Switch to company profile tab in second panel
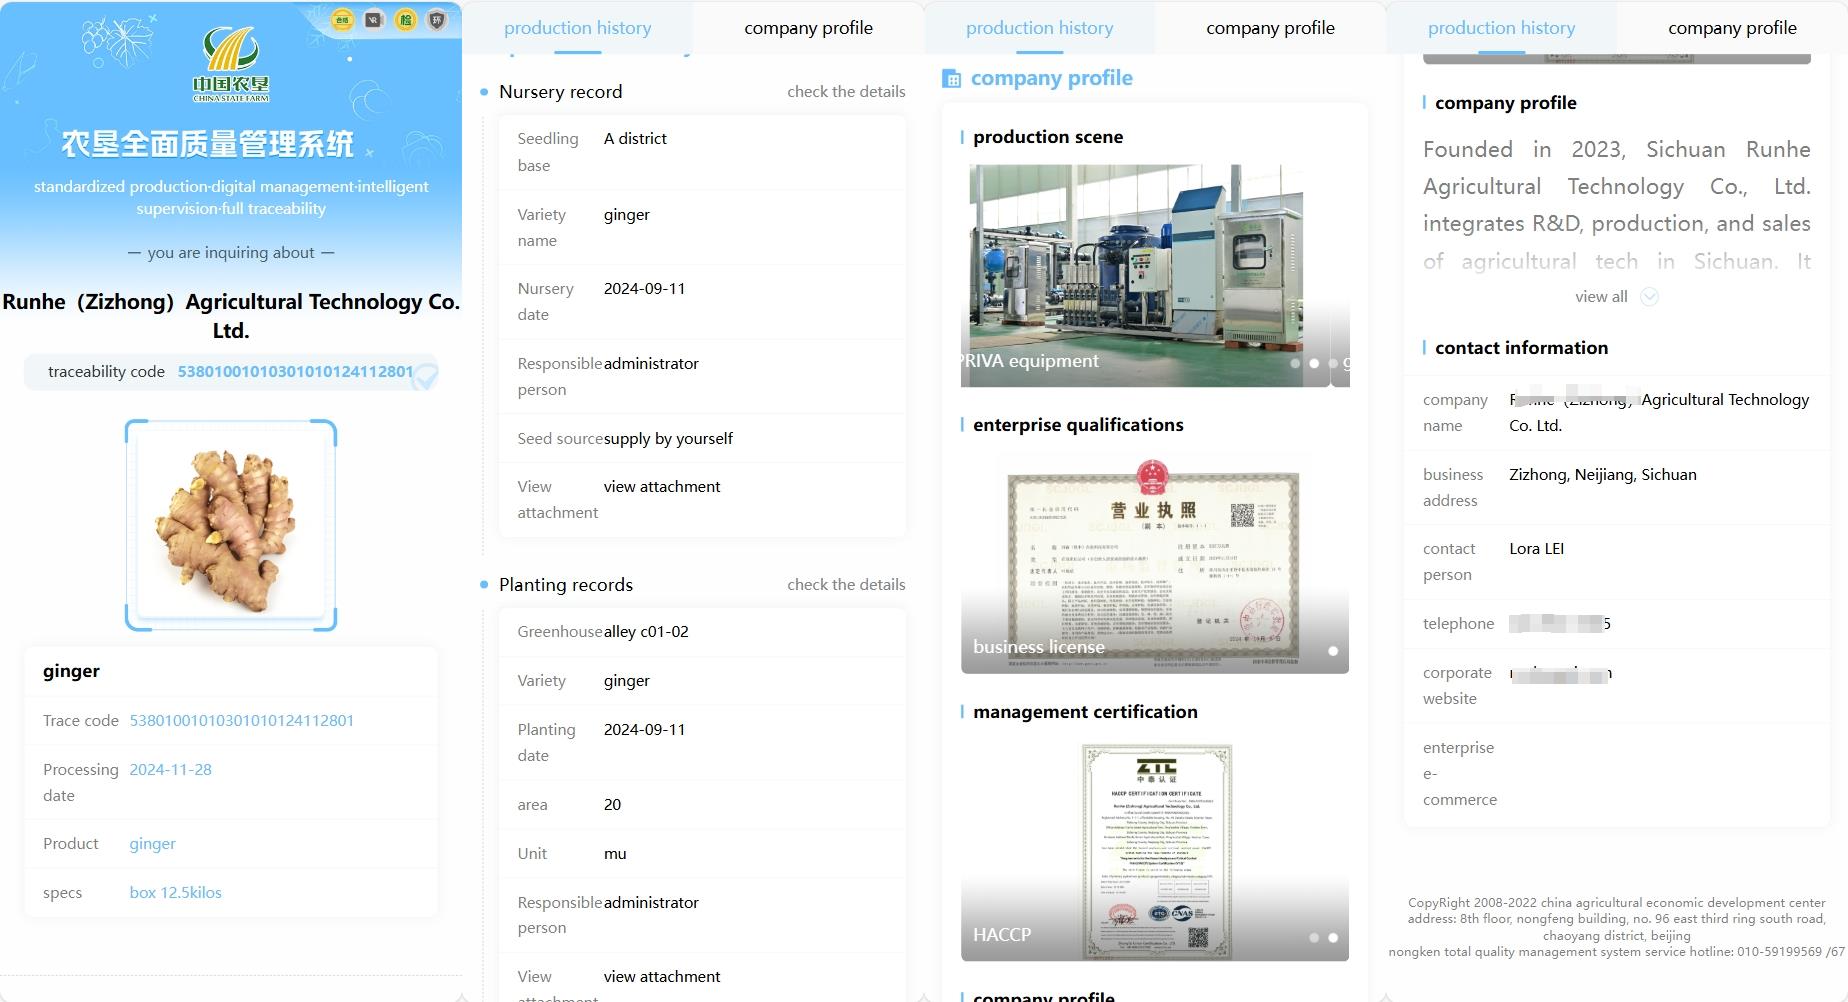Screen dimensions: 1848x1002 tap(808, 28)
